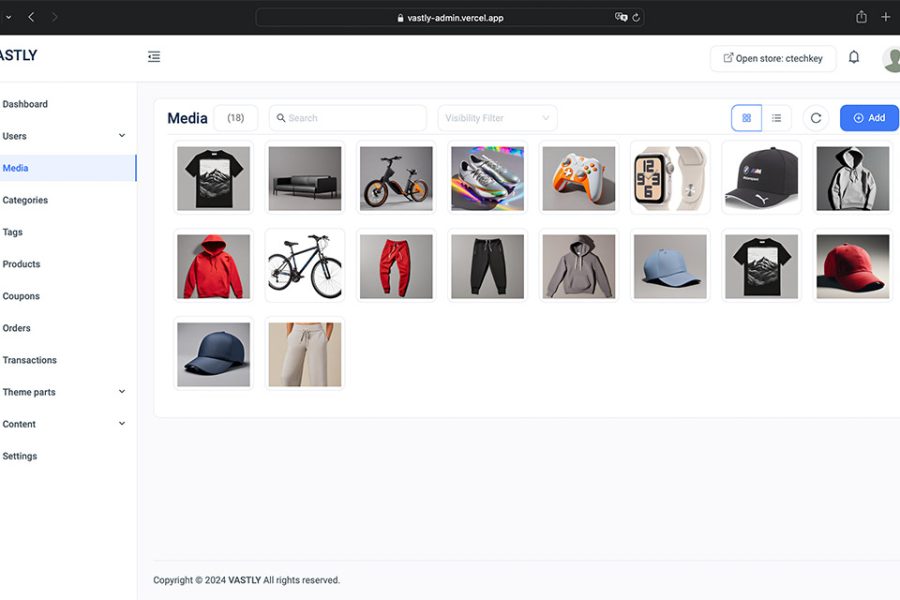Open Products in the sidebar
The image size is (900, 600).
point(21,264)
